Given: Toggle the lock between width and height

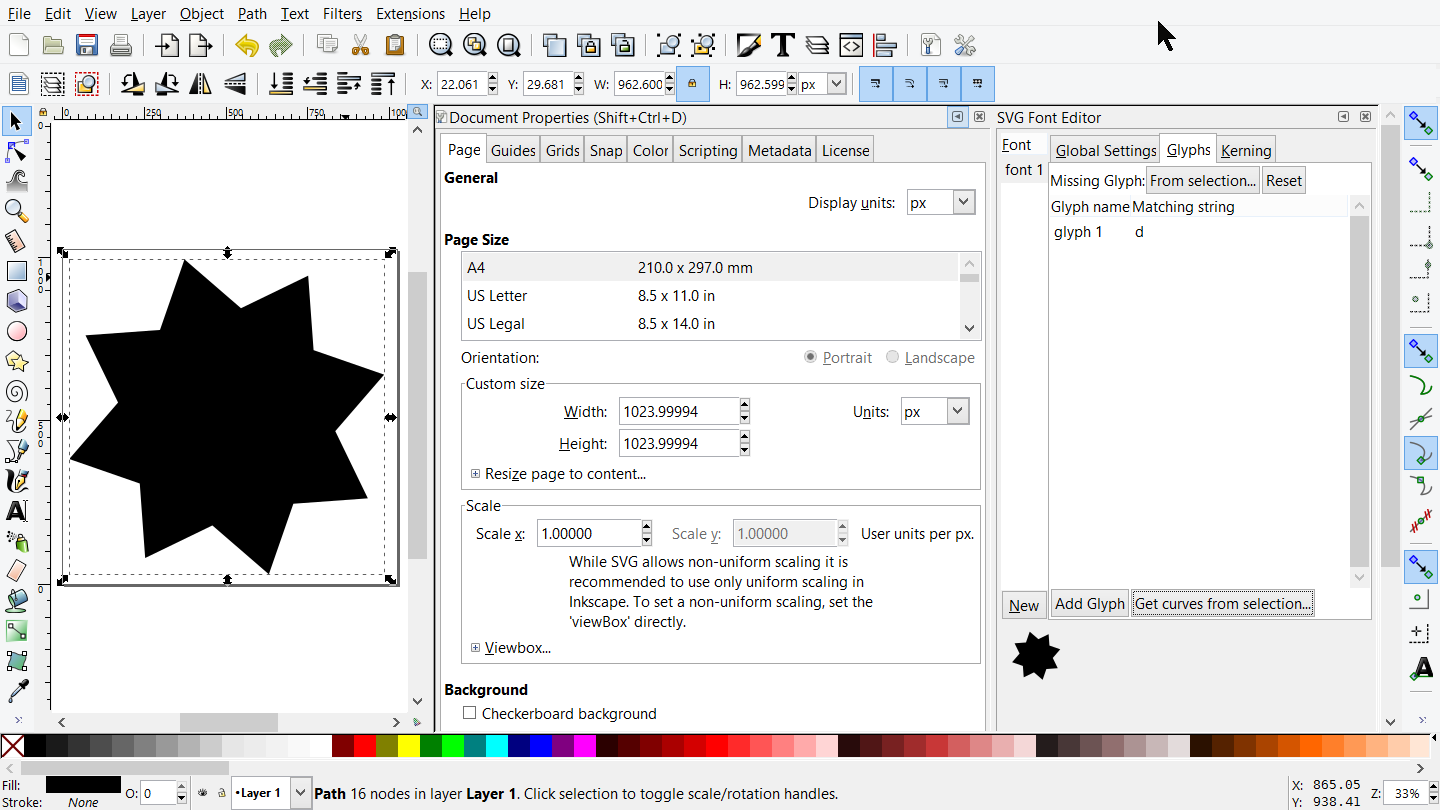Looking at the screenshot, I should click(692, 84).
